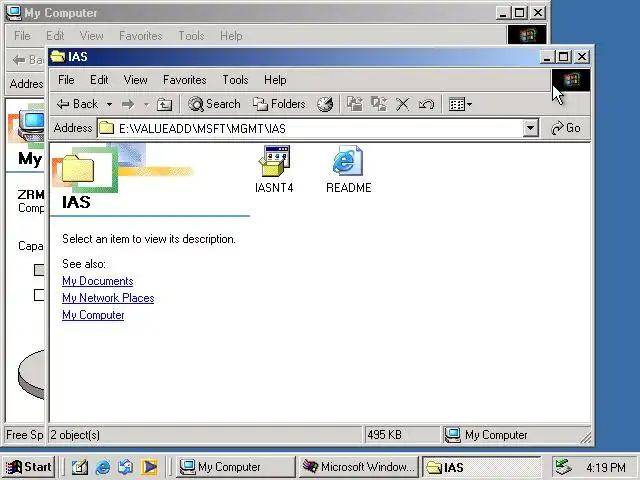
Task: Open the Edit menu in IAS window
Action: pyautogui.click(x=99, y=80)
